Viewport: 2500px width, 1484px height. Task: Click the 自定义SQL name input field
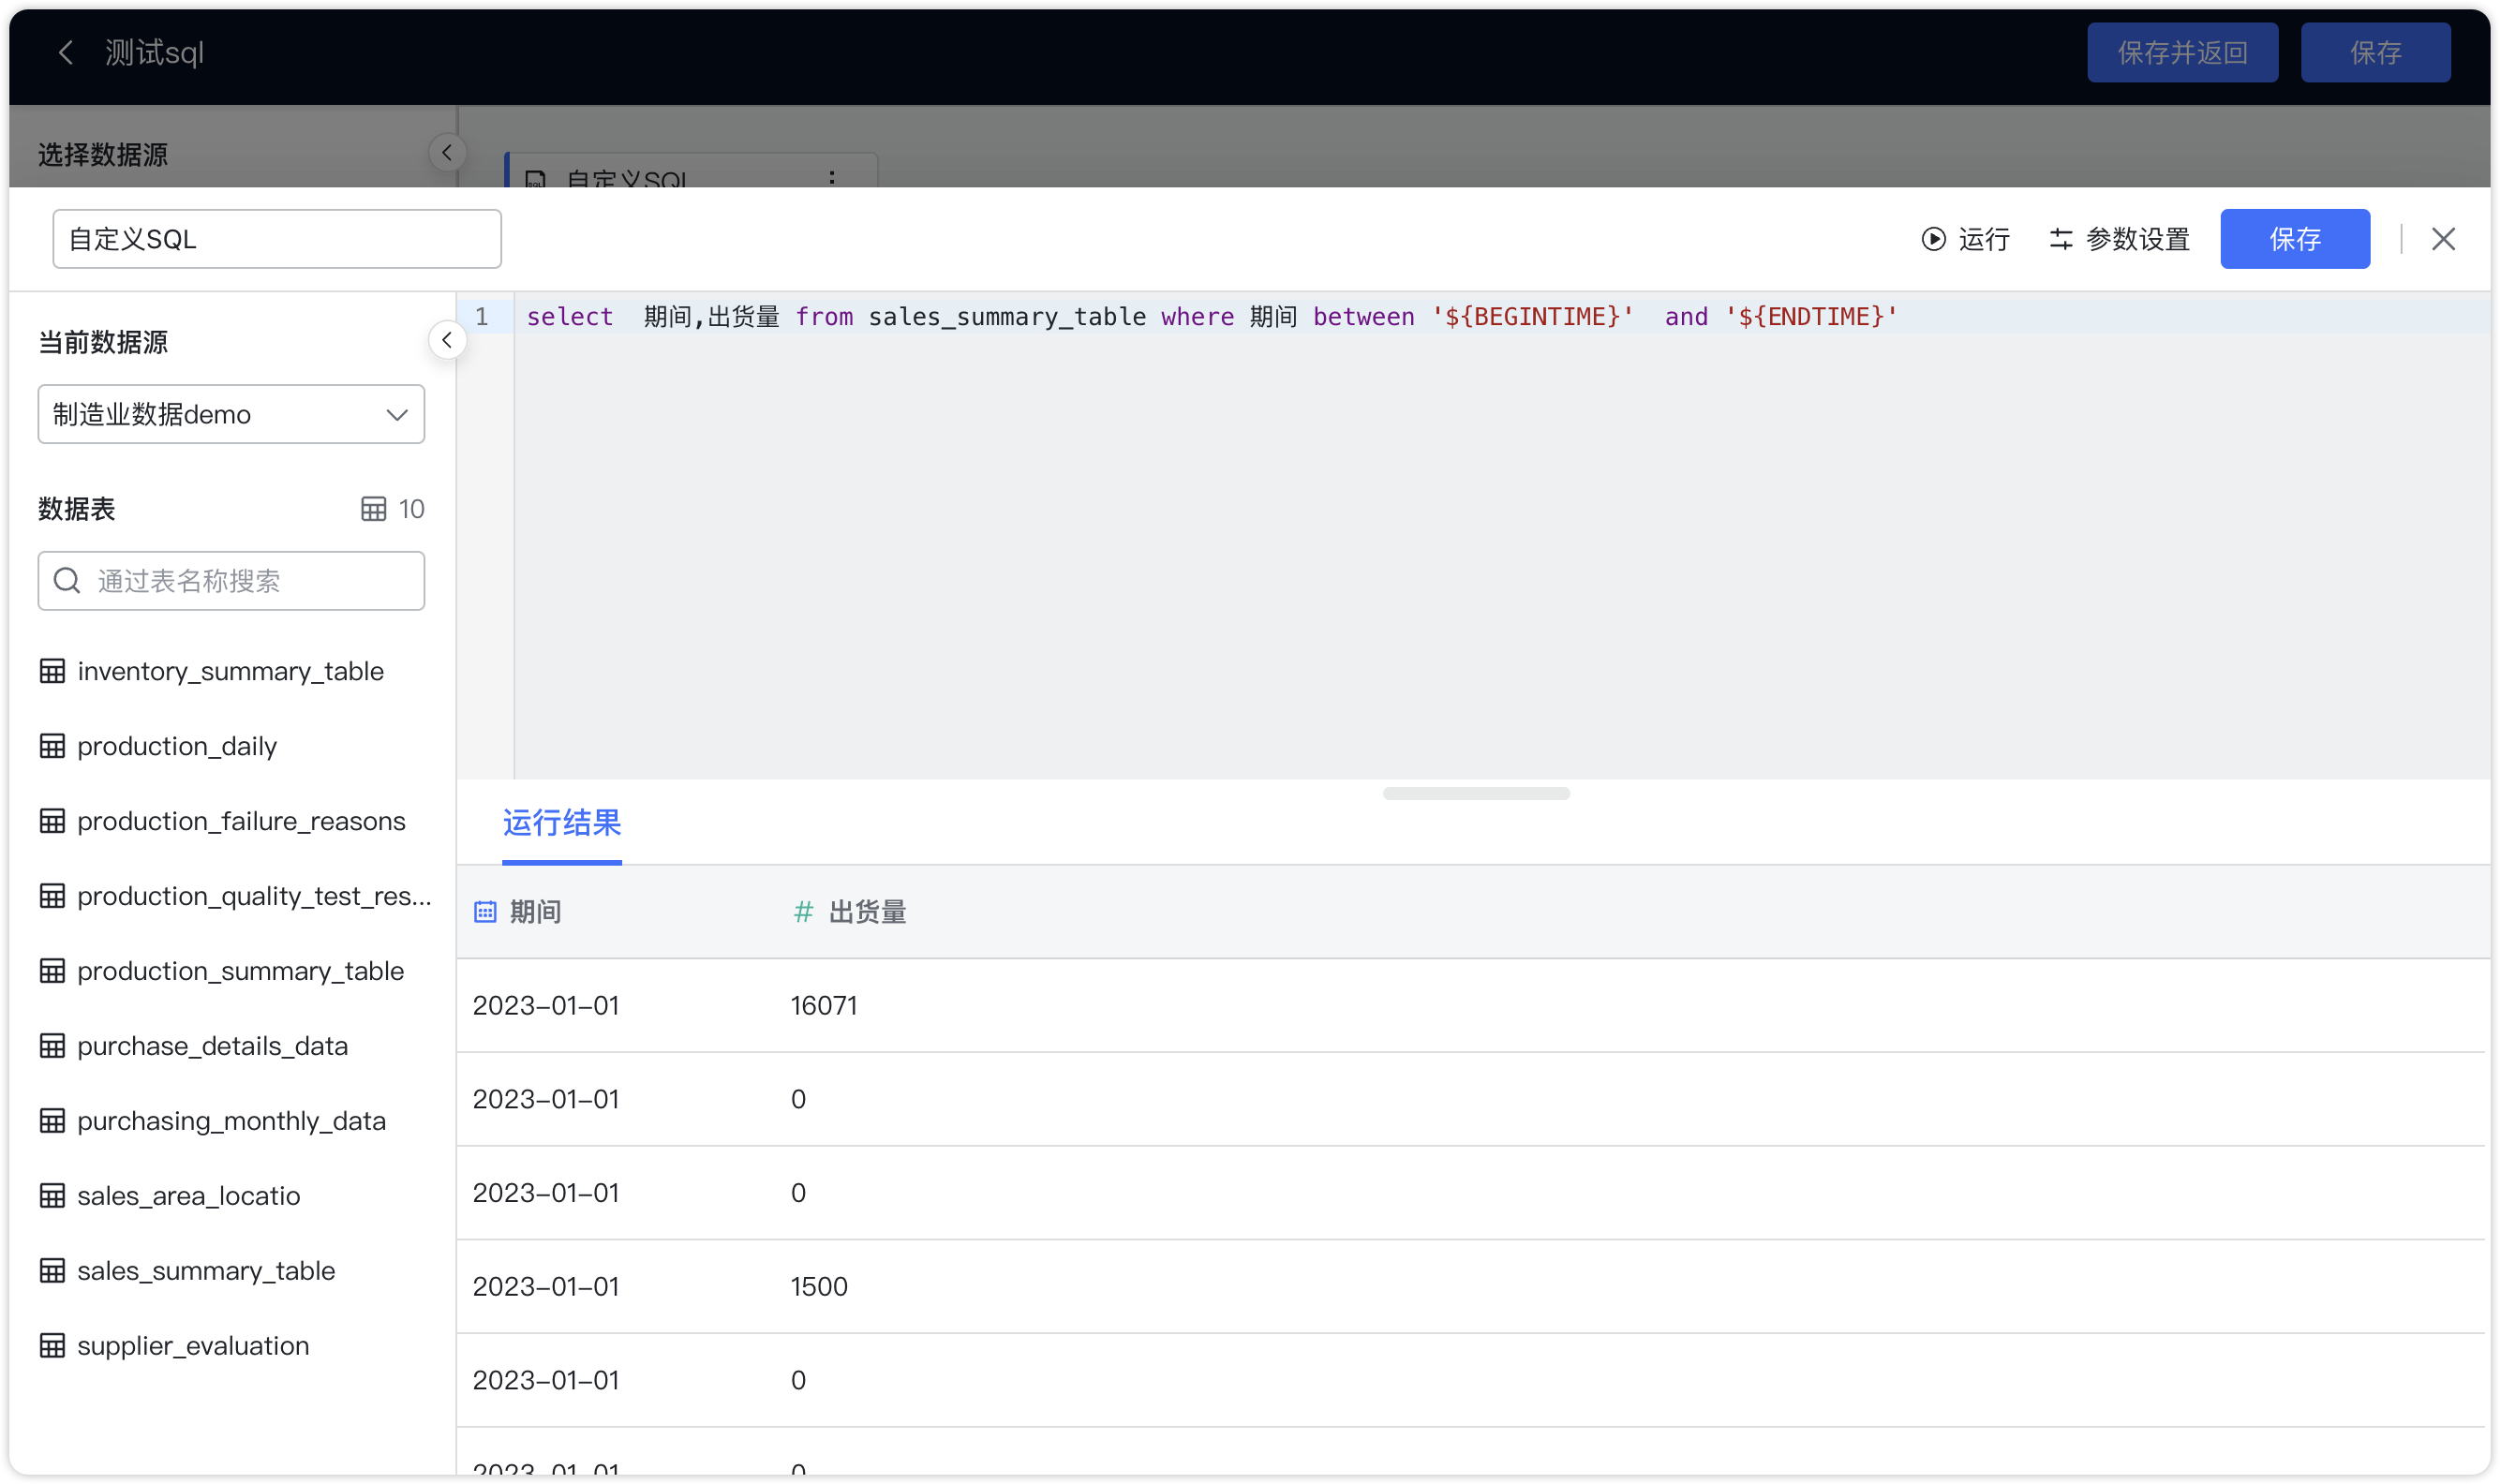pyautogui.click(x=277, y=238)
